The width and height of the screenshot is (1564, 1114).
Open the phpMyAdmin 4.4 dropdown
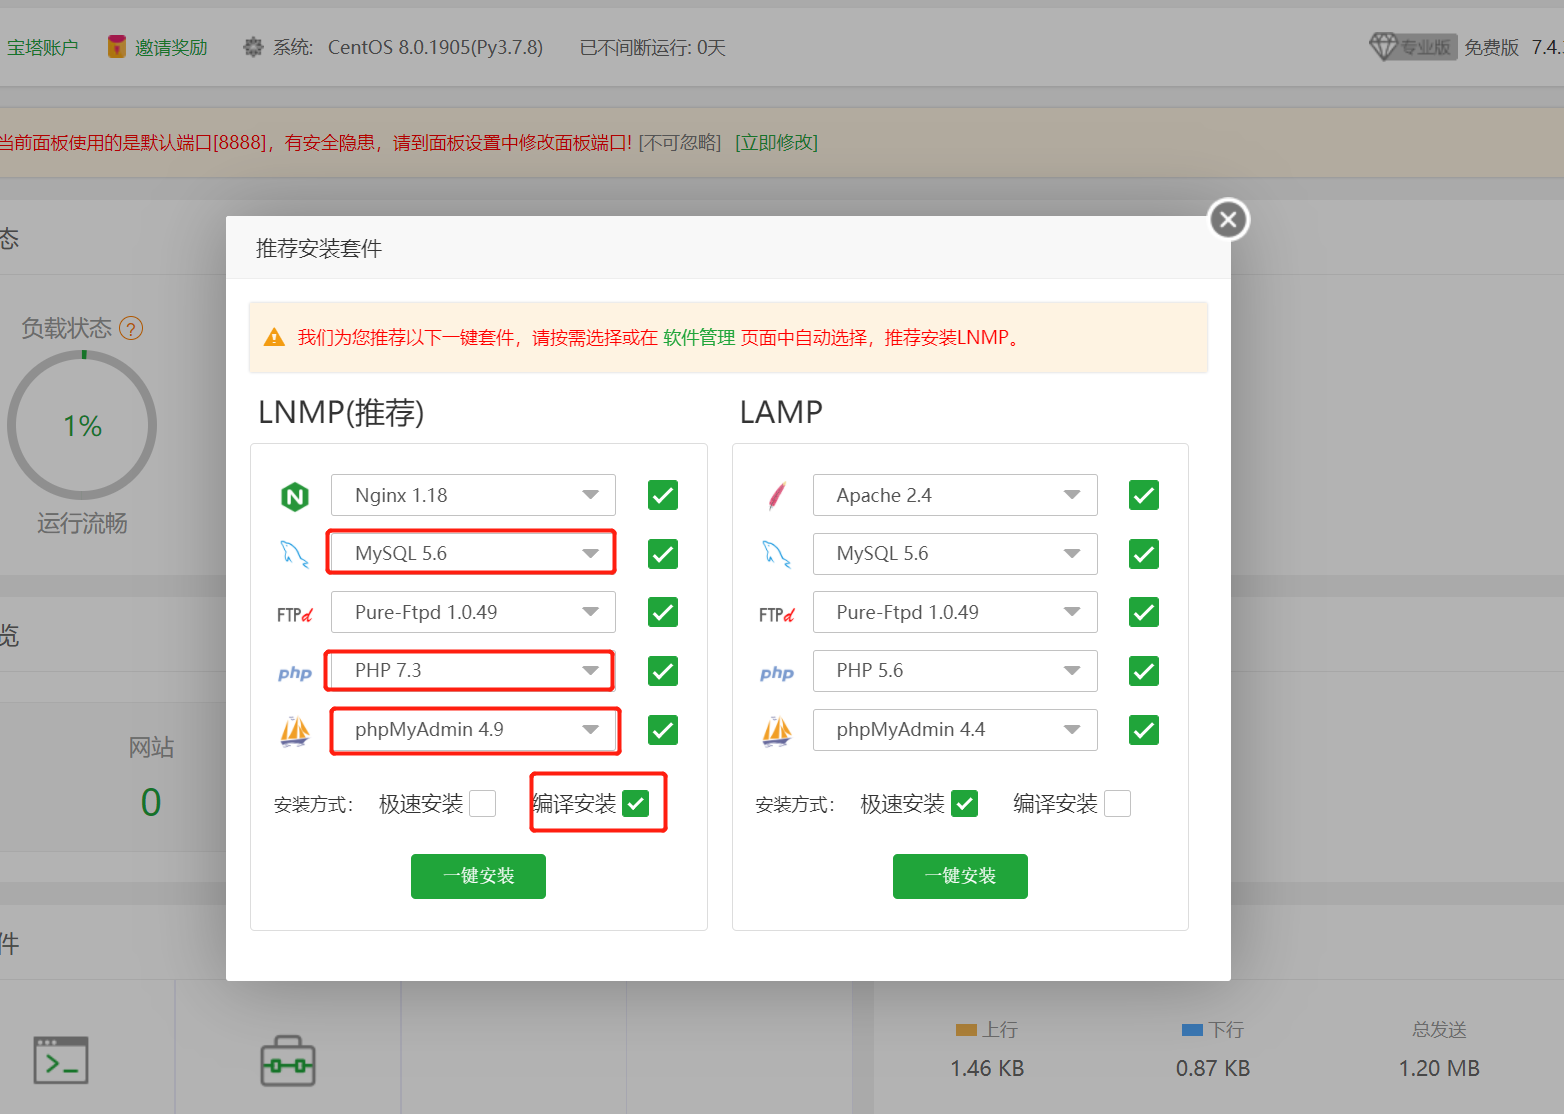click(955, 729)
